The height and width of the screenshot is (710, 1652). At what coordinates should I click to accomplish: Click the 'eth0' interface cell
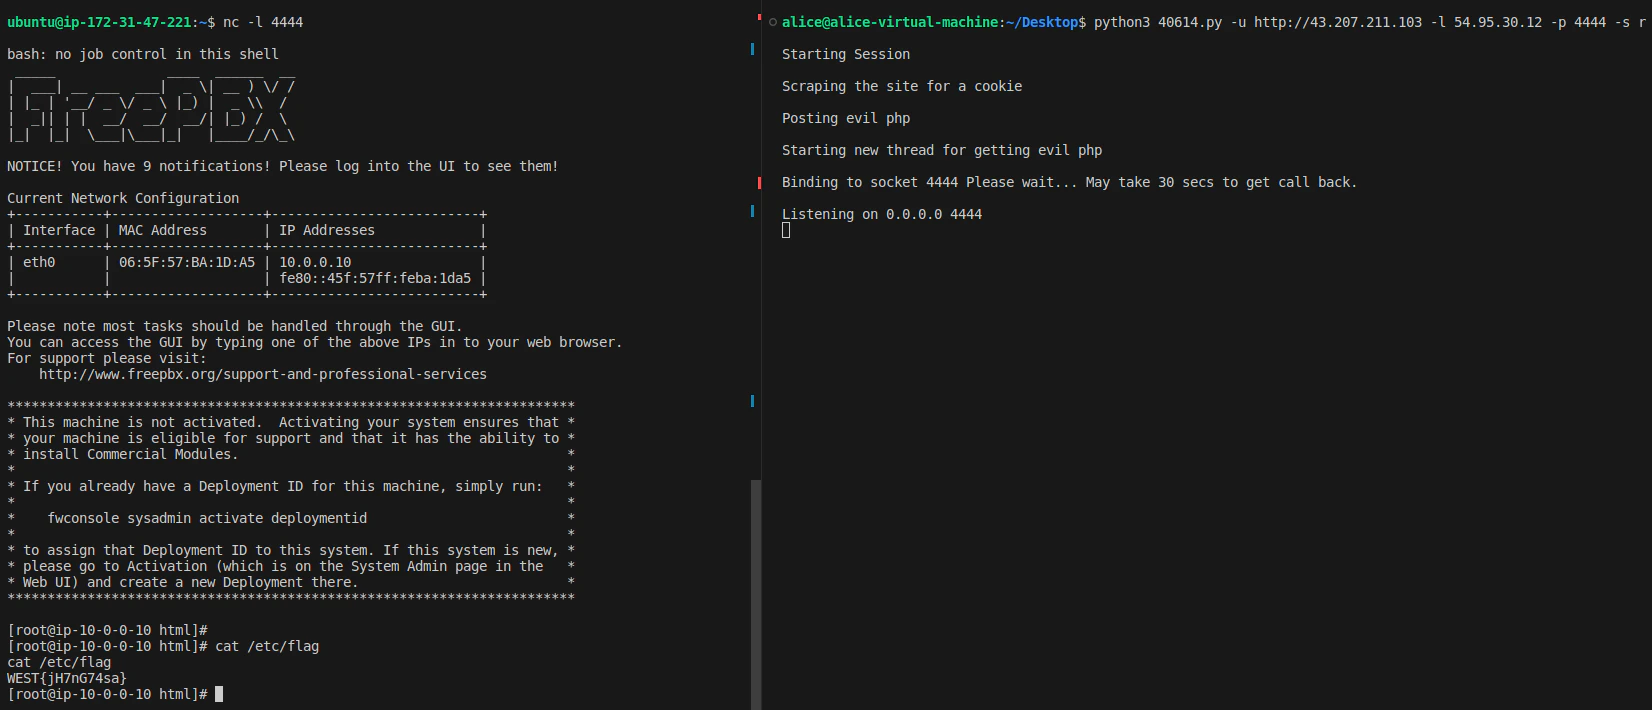click(39, 262)
